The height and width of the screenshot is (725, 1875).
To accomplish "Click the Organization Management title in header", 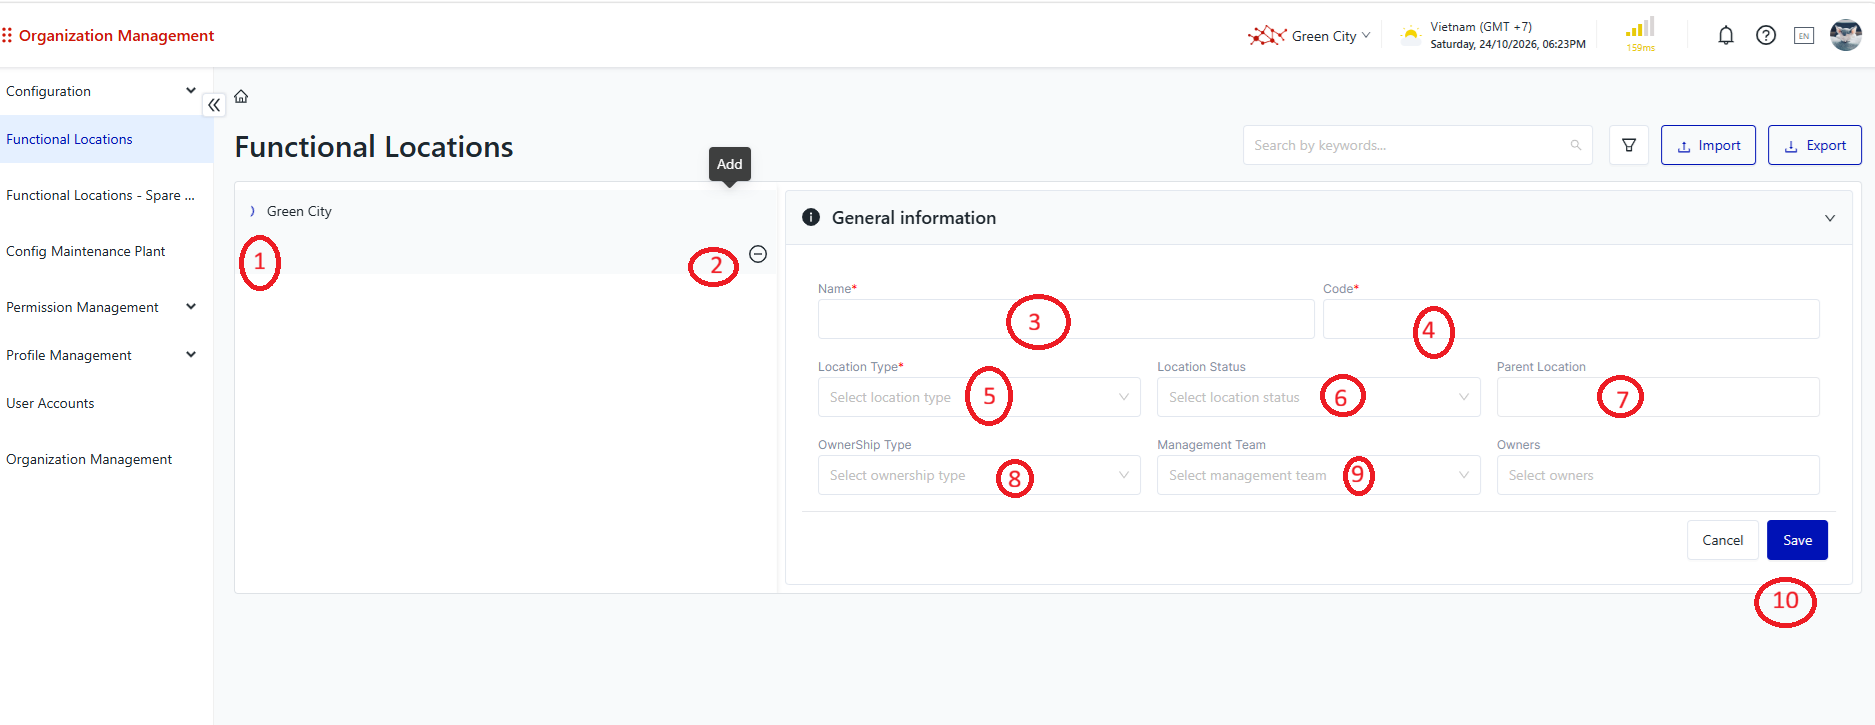I will tap(116, 36).
